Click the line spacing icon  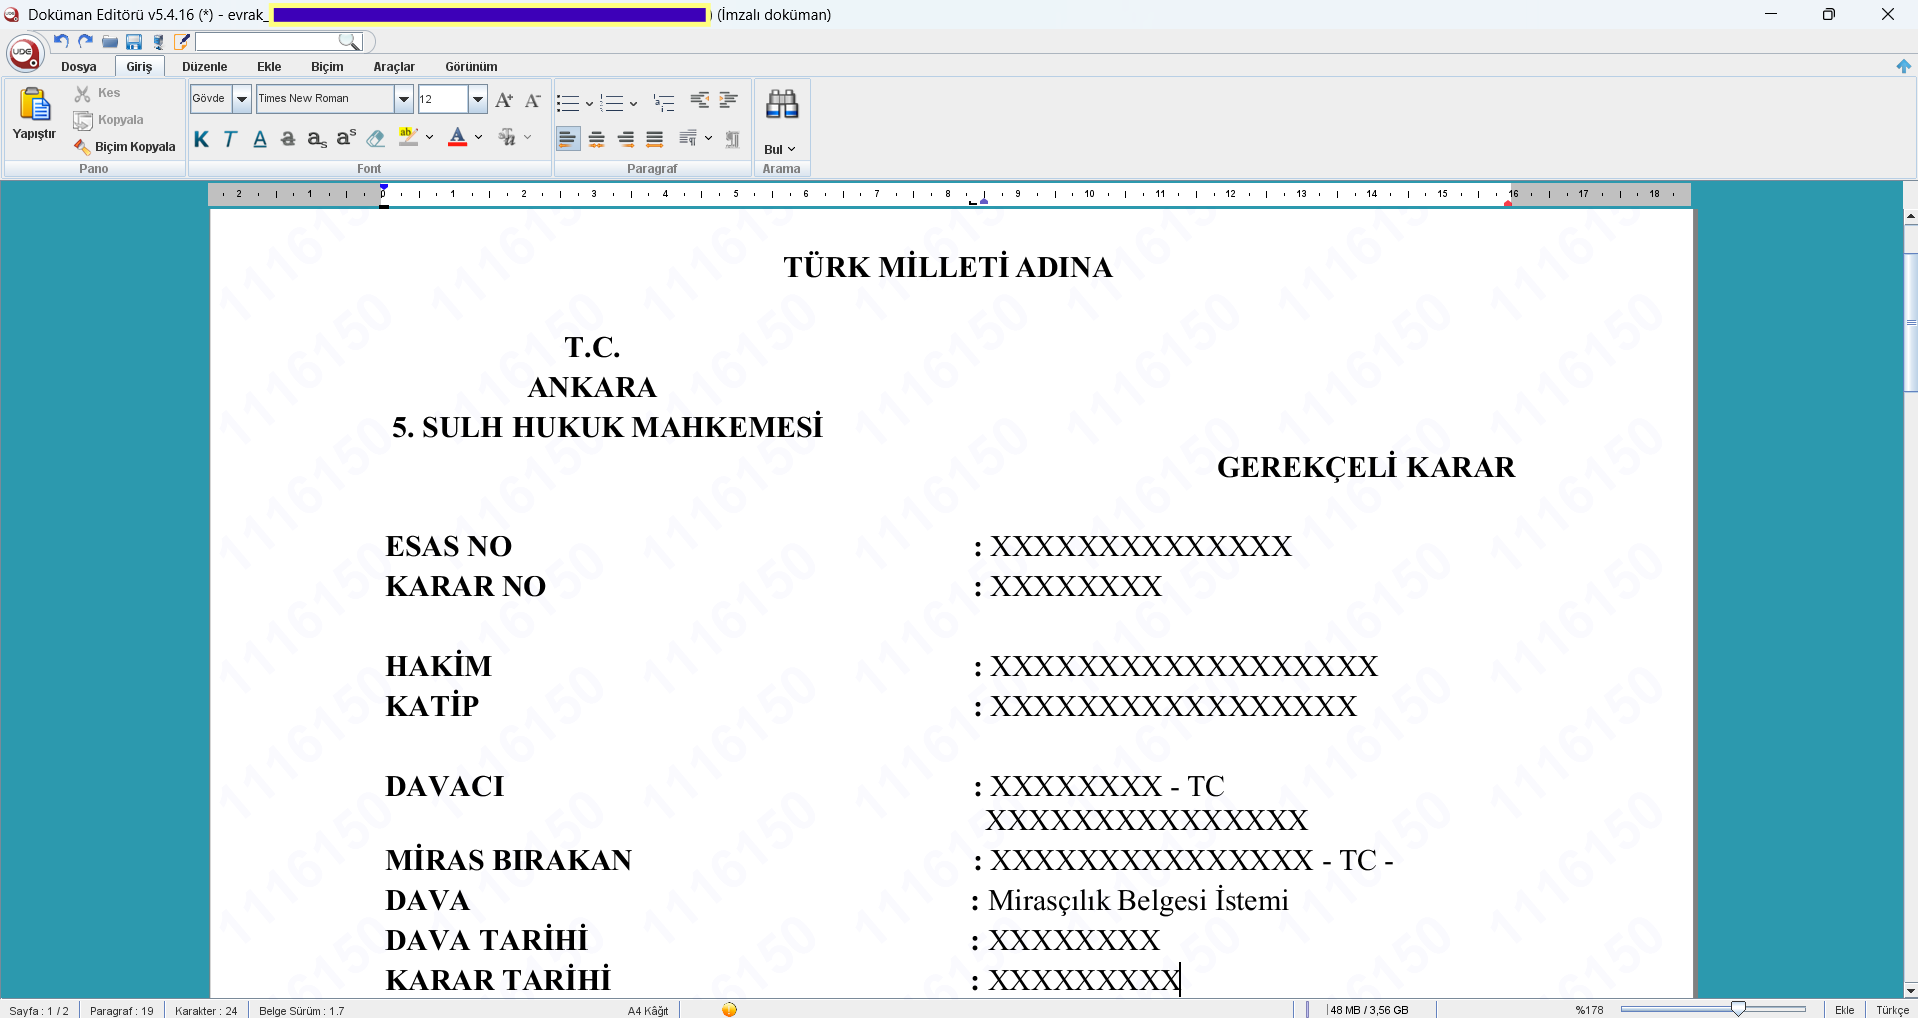(x=688, y=138)
